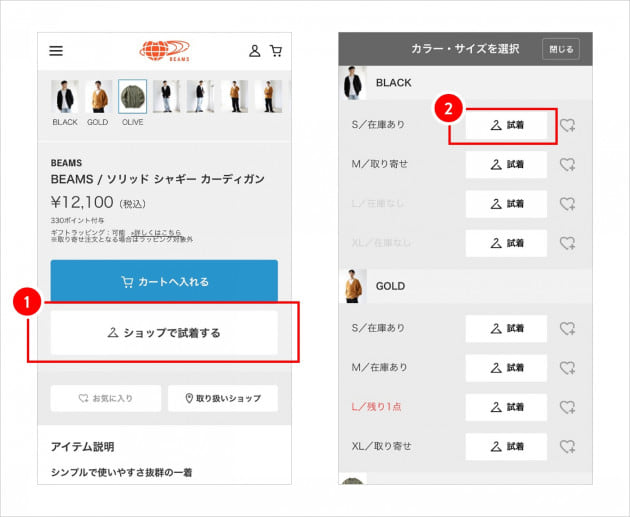Toggle favorite heart for BLACK size M
This screenshot has height=517, width=630.
[567, 164]
